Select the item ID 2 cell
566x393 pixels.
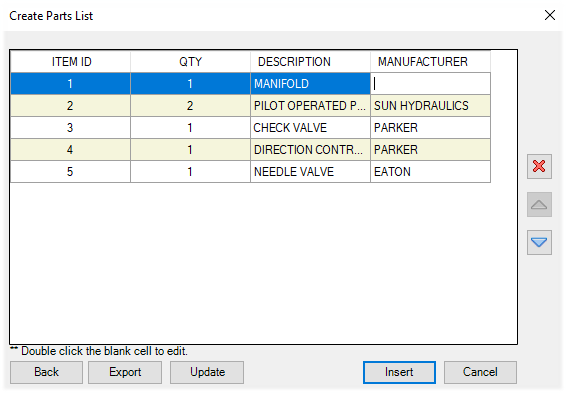[x=71, y=106]
